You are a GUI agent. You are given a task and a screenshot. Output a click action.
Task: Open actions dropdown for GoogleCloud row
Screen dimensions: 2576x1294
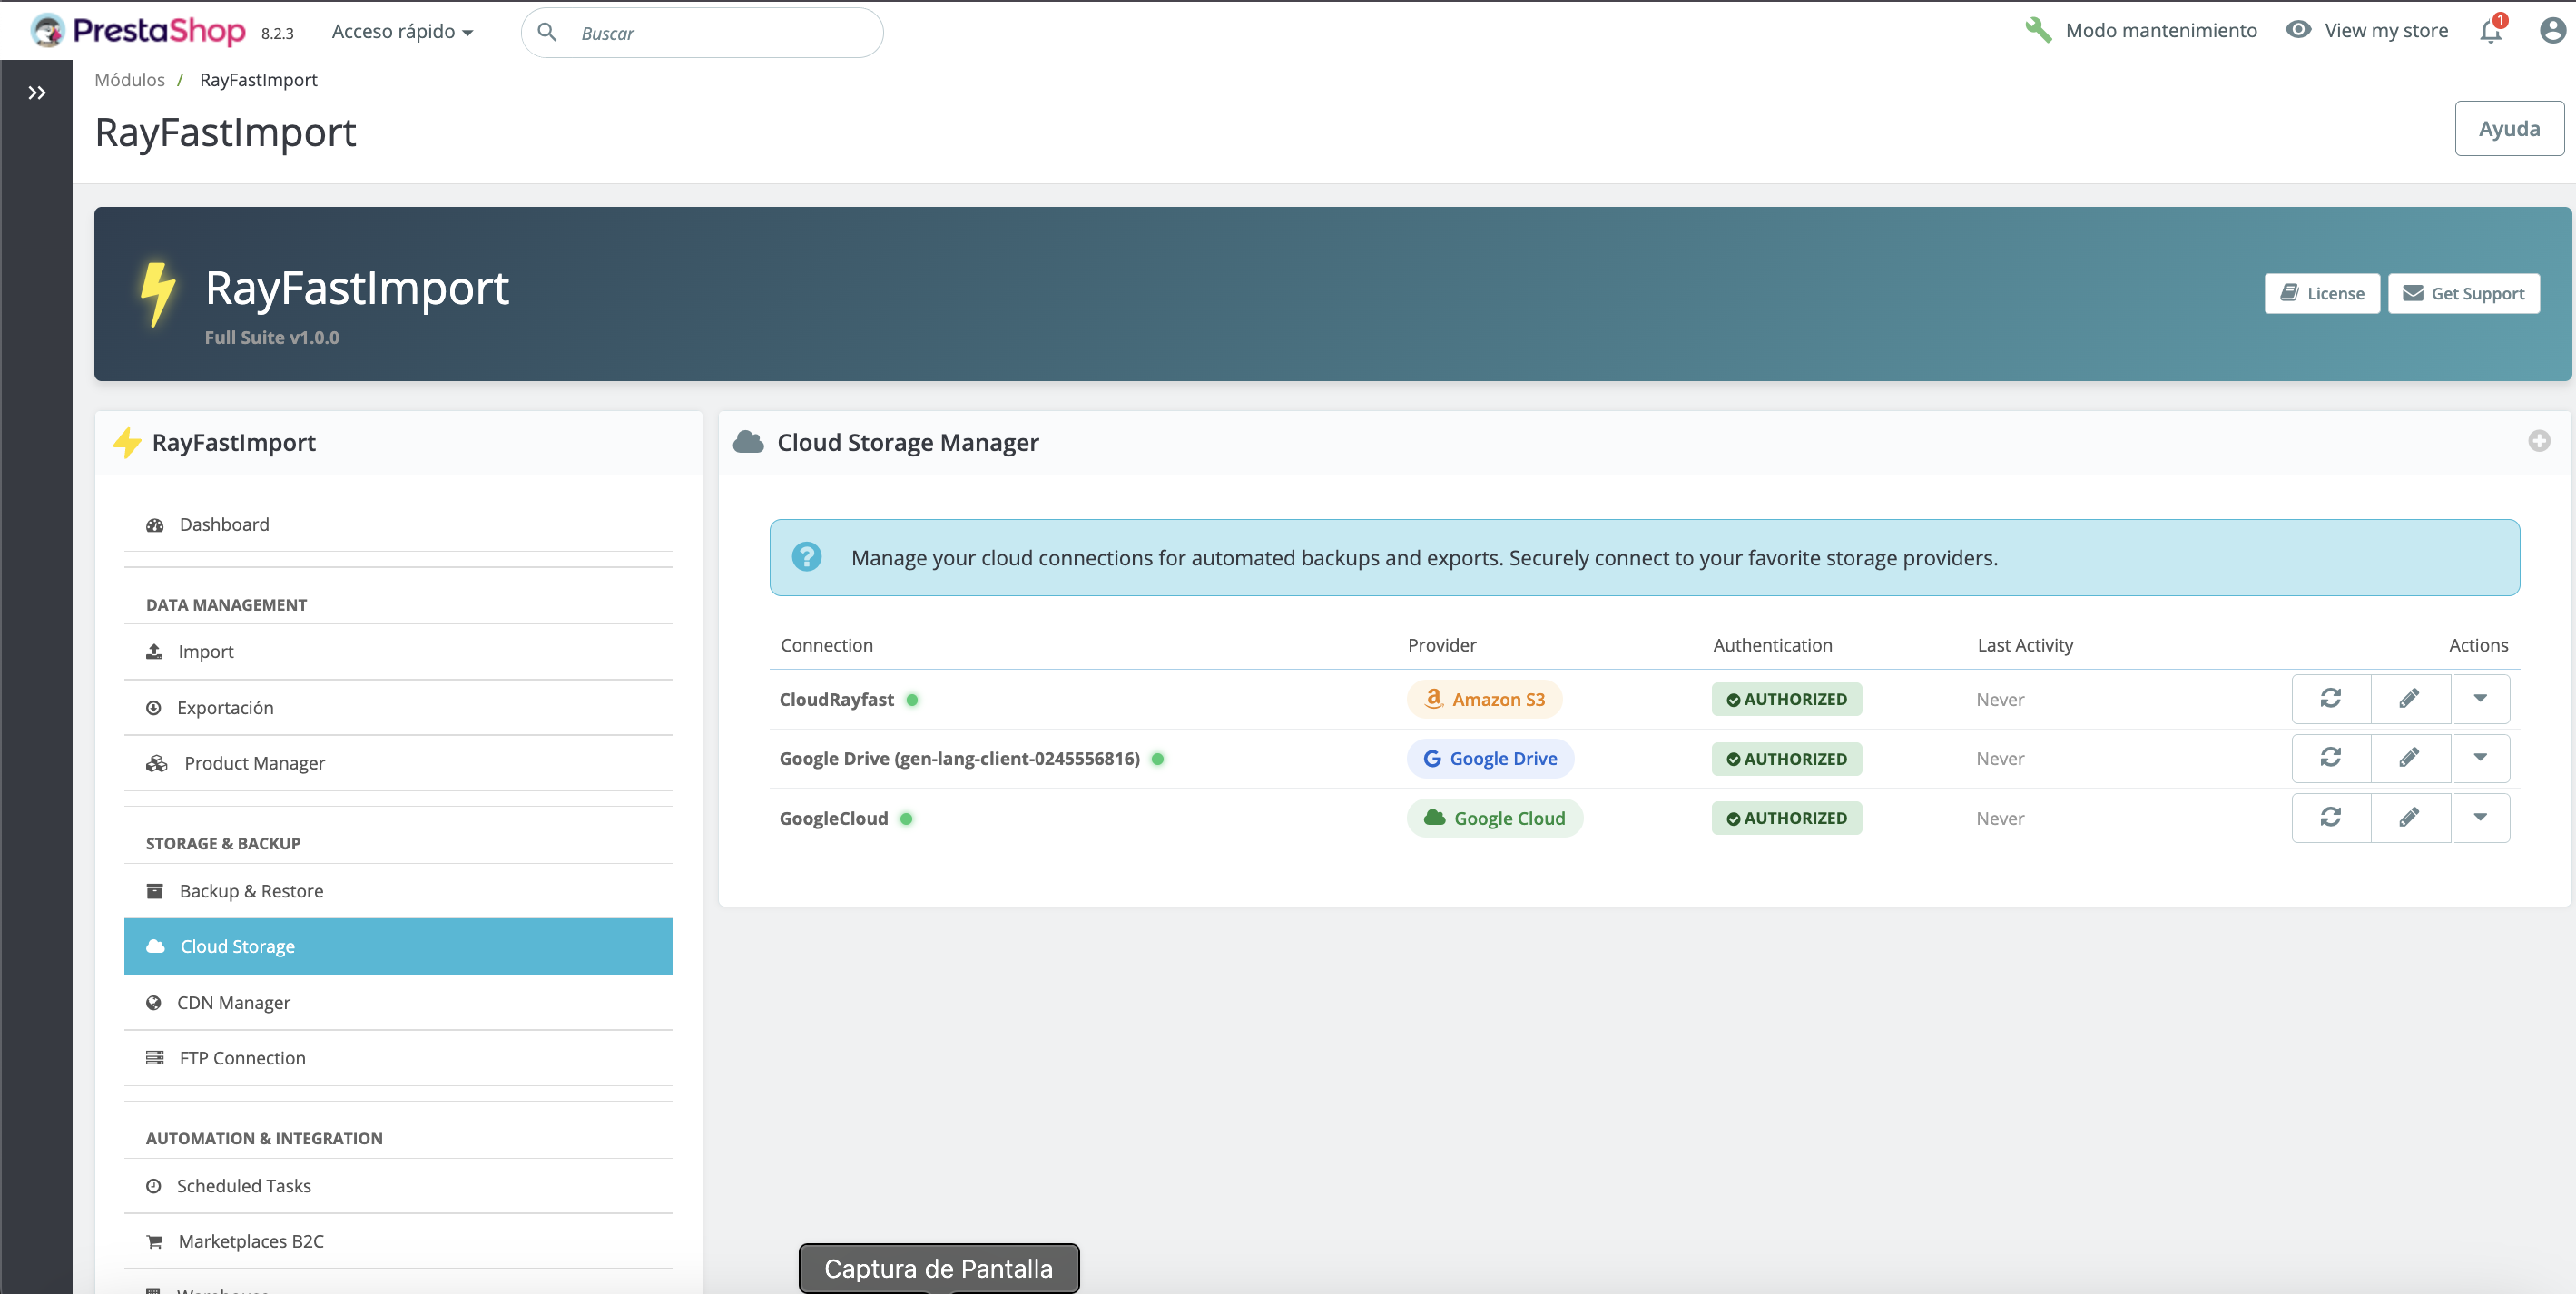(x=2481, y=817)
